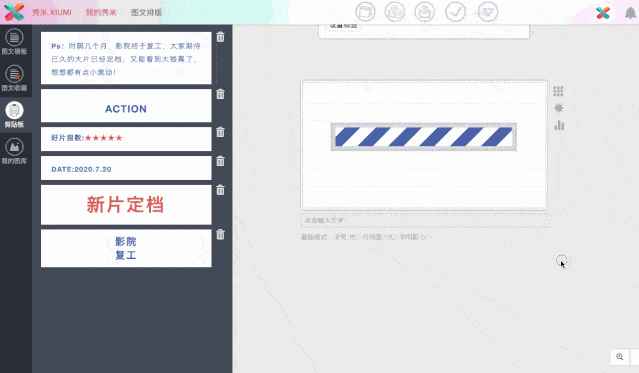Delete the 新片定档 clipboard item
639x373 pixels.
(x=220, y=190)
